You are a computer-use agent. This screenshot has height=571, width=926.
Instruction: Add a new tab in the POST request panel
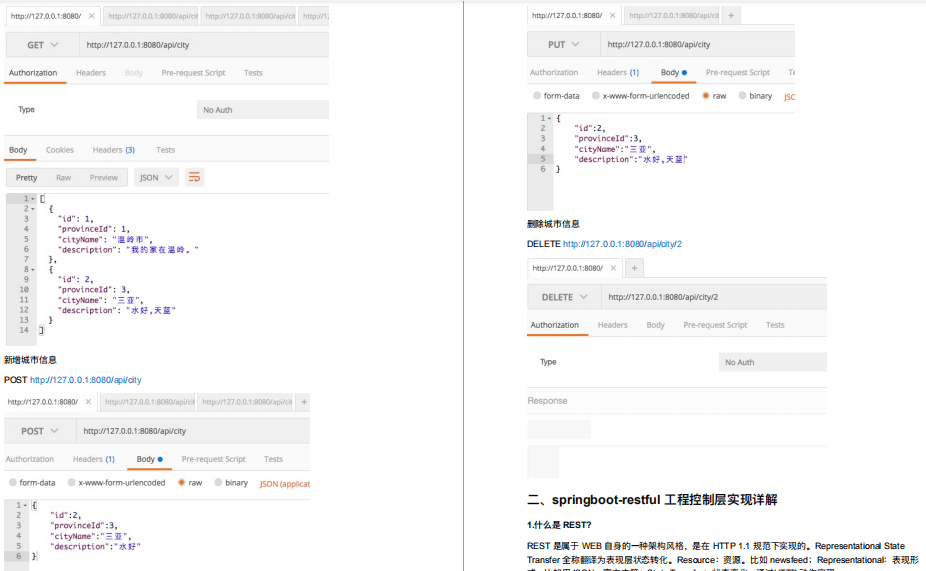tap(304, 402)
